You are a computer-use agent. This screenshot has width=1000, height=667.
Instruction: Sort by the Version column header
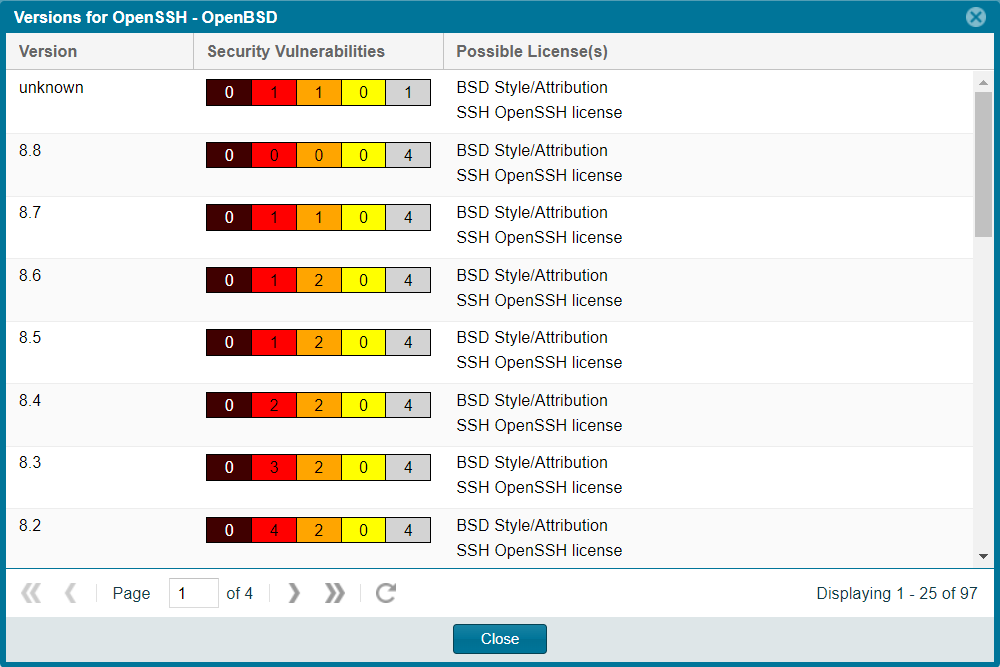point(99,51)
